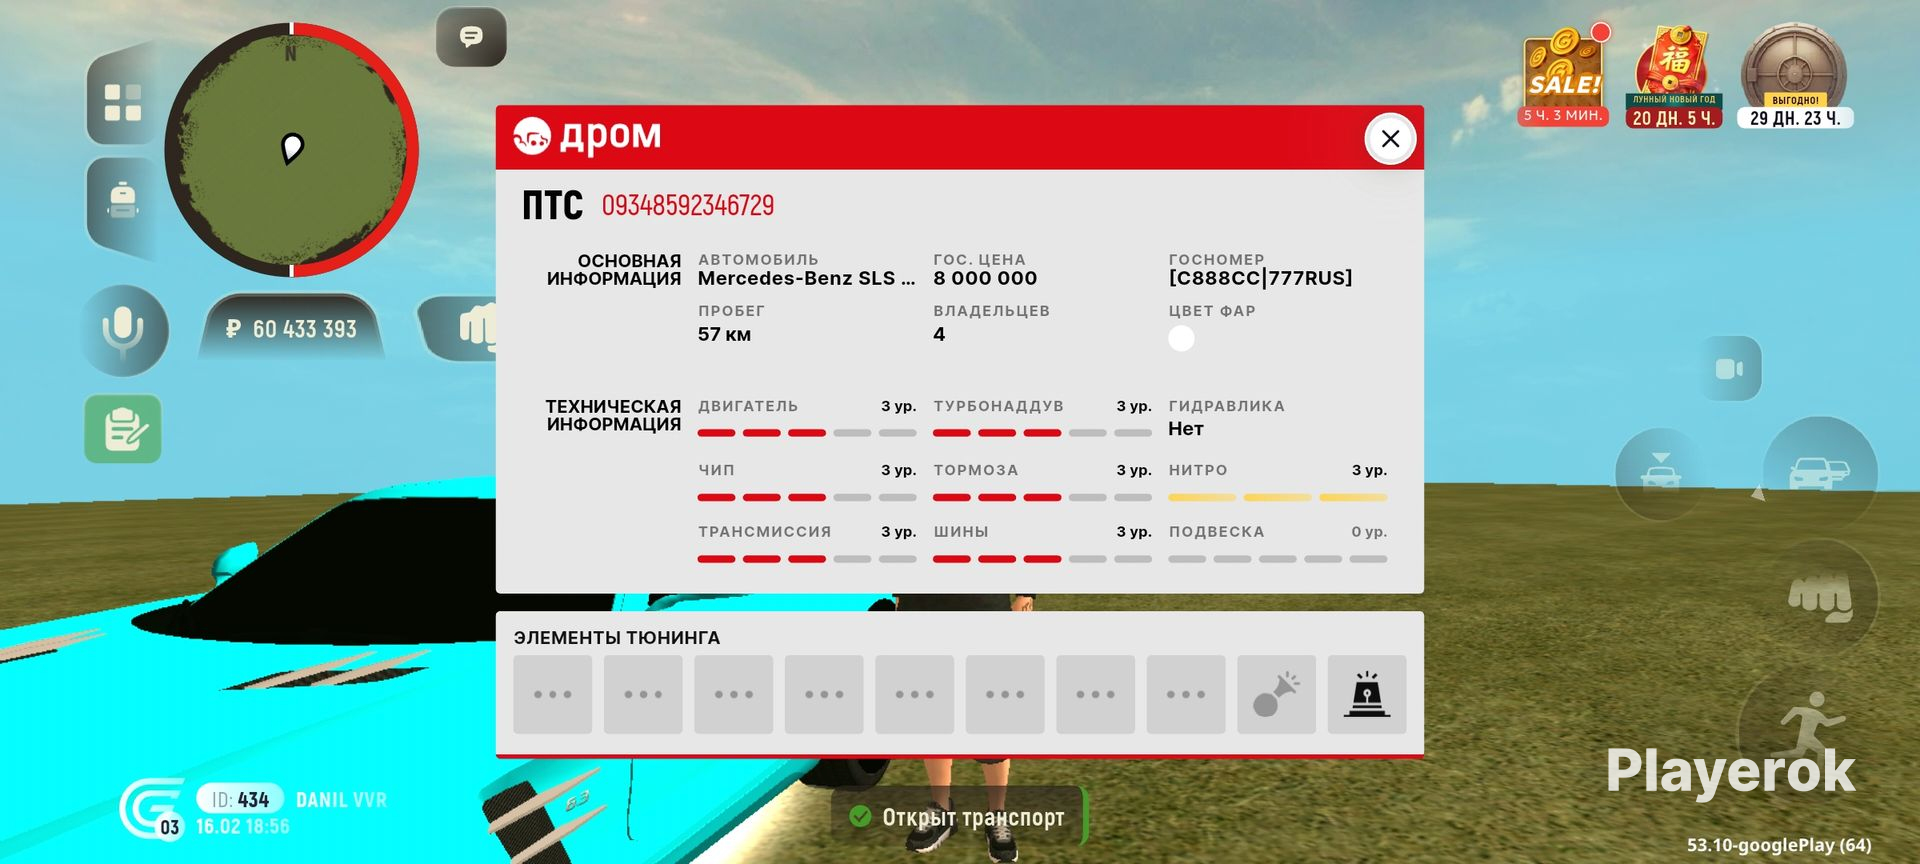Select the siren beacon tuning element
1920x864 pixels.
(1367, 694)
